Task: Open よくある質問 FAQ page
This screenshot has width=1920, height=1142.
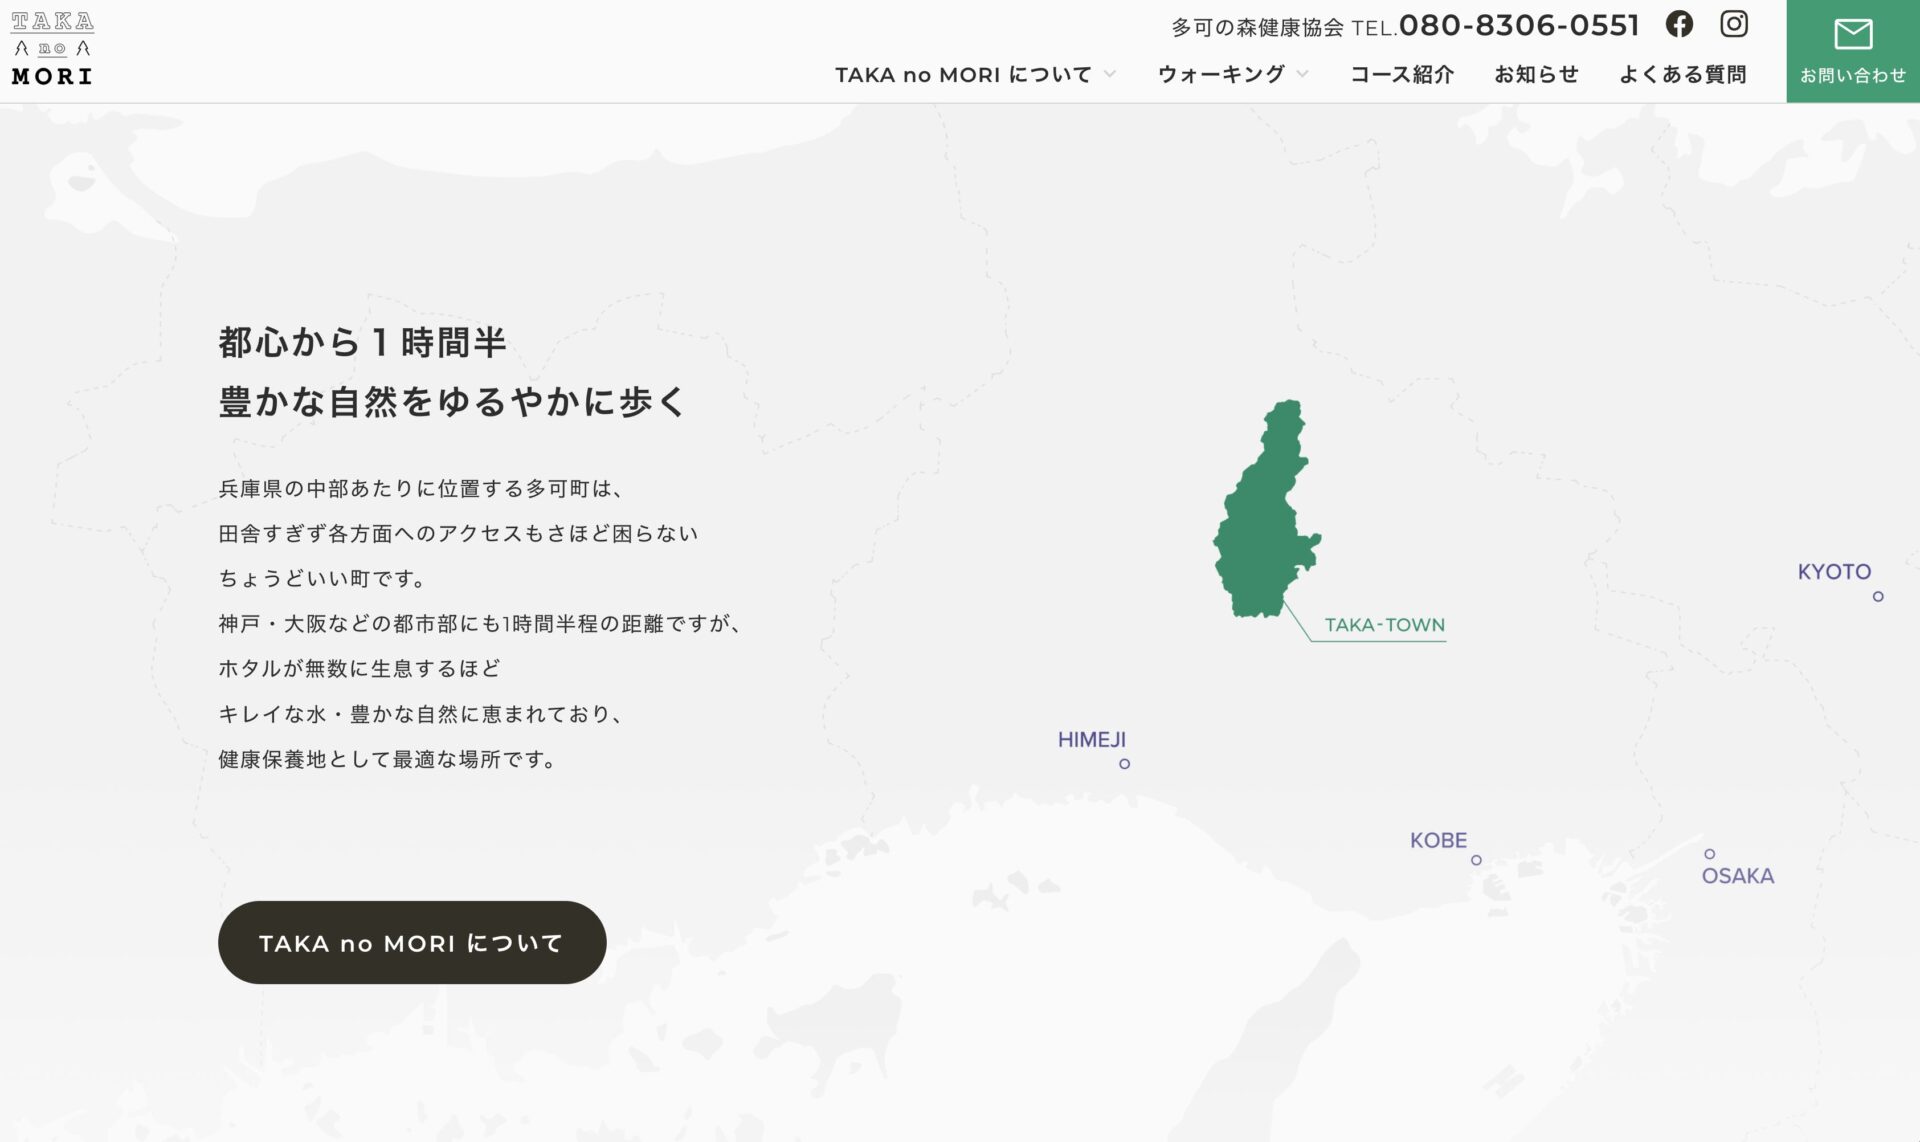Action: pyautogui.click(x=1683, y=74)
